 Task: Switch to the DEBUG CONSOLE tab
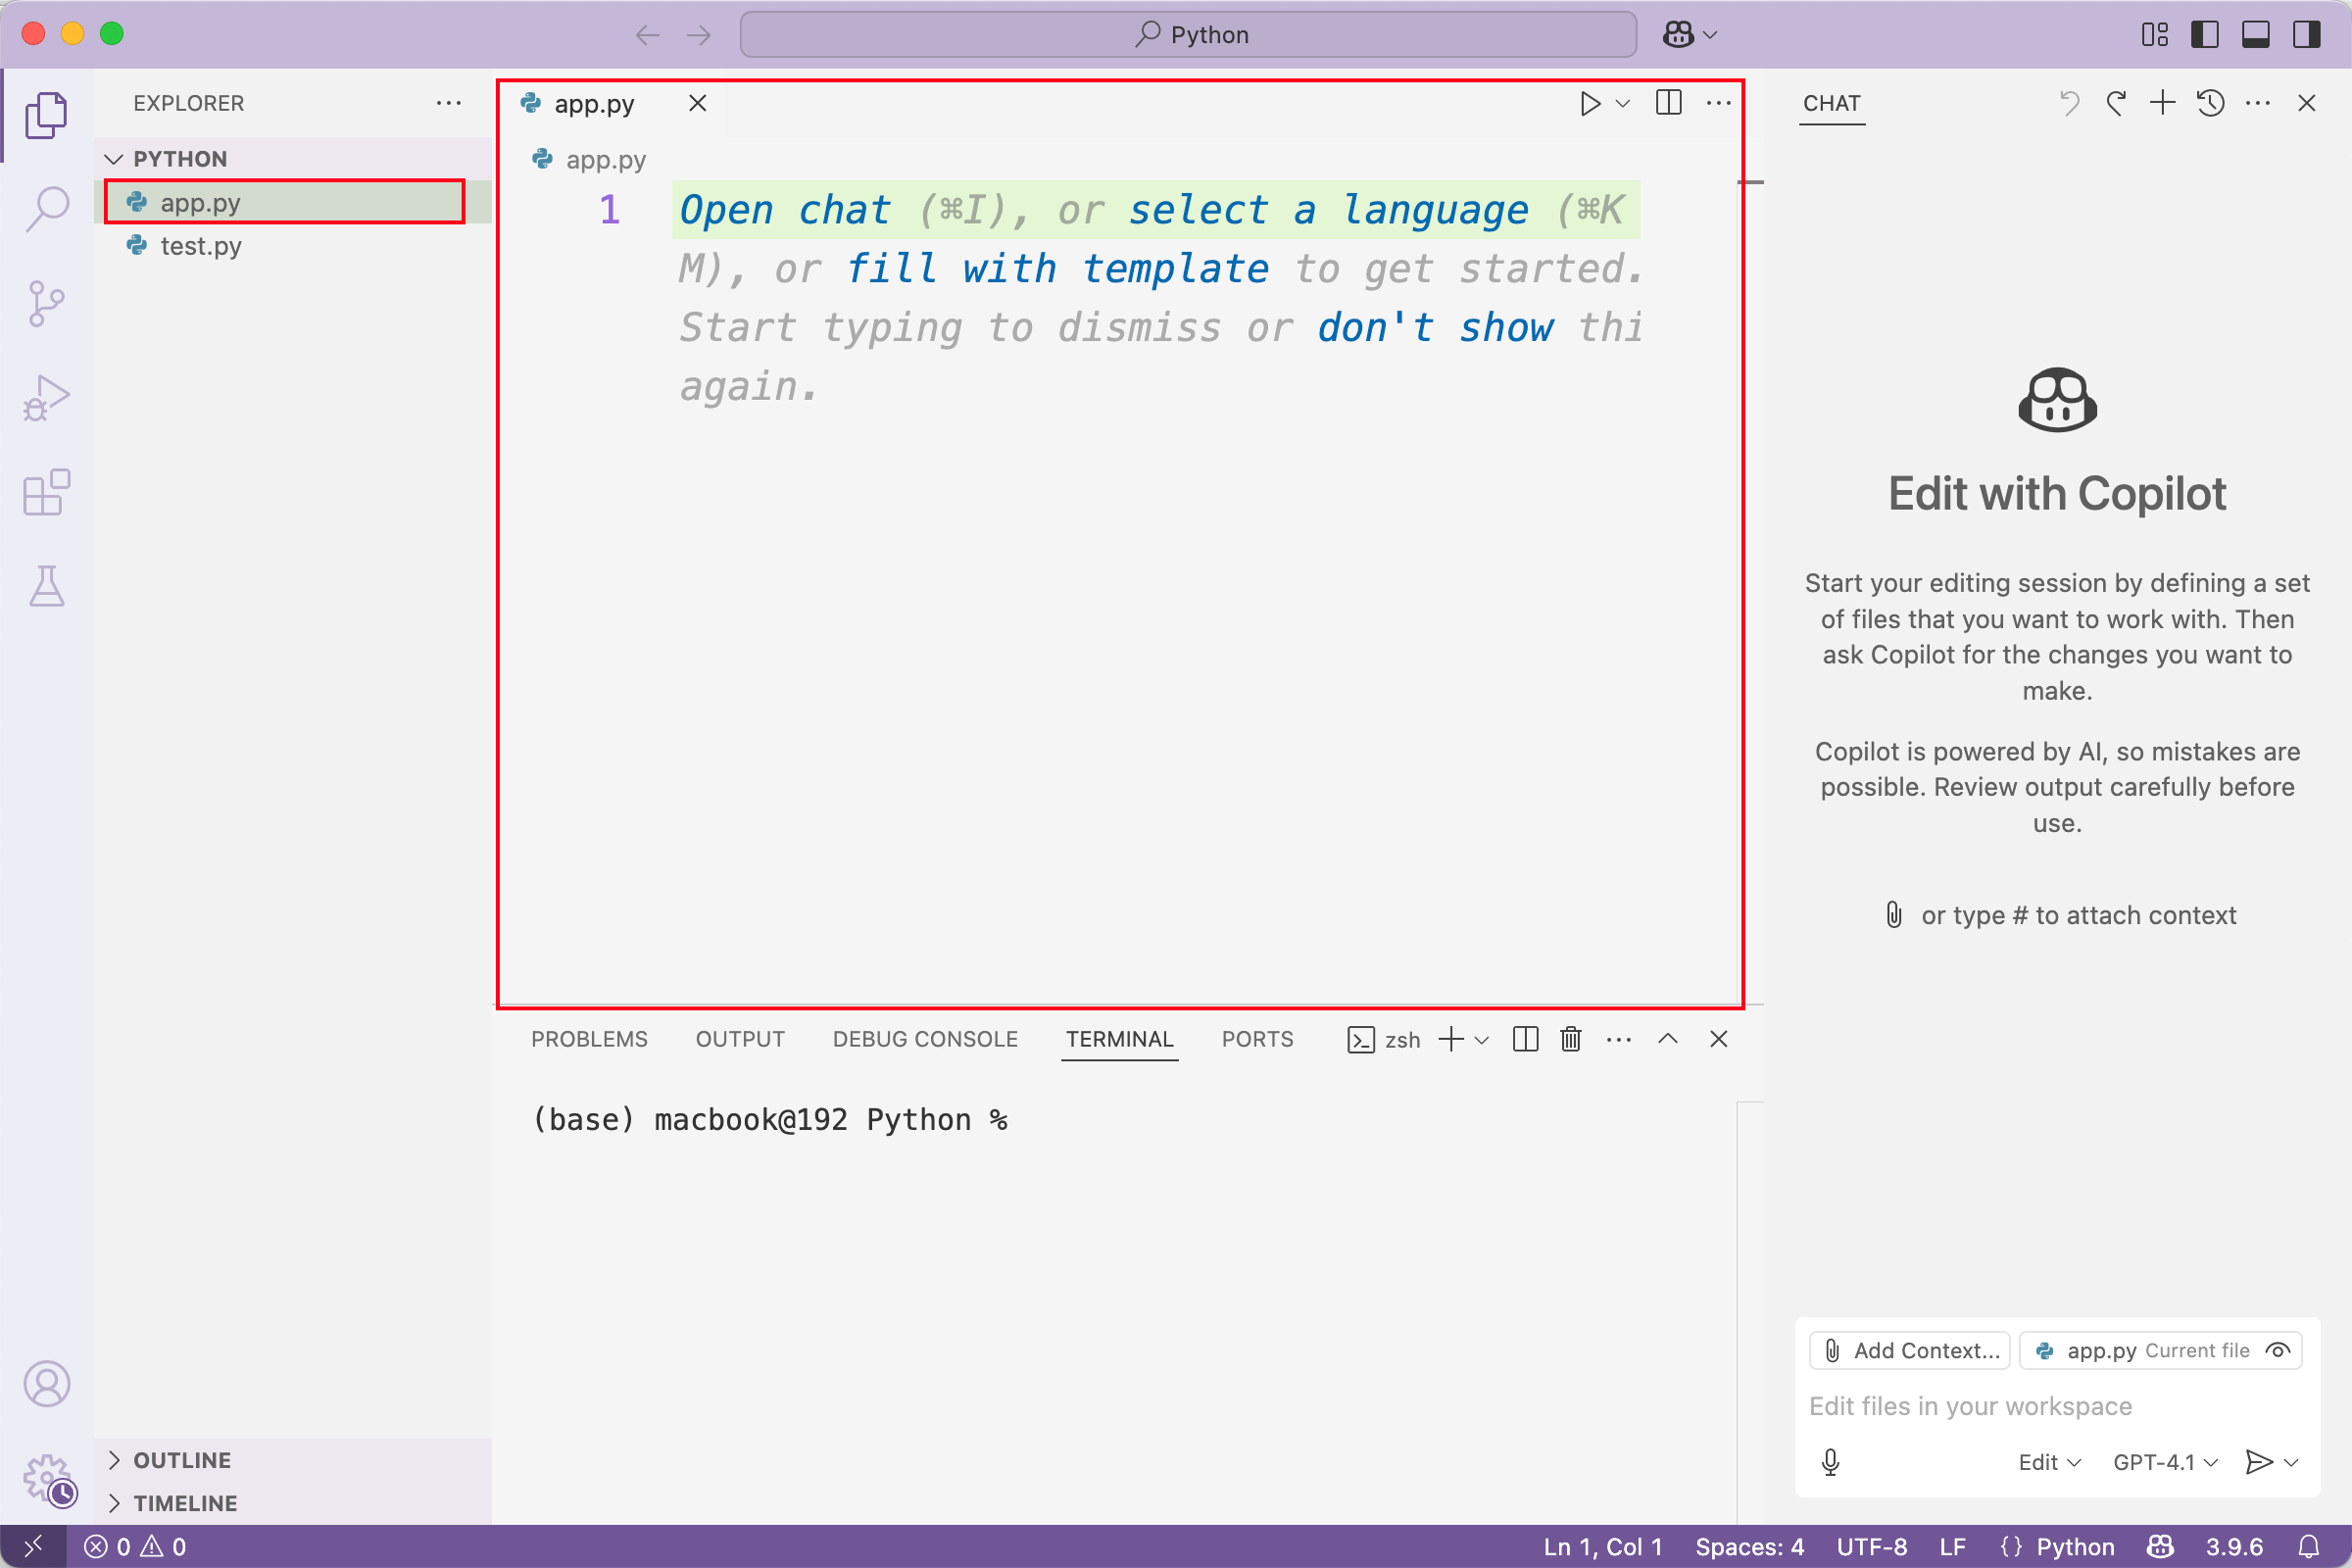pos(925,1039)
